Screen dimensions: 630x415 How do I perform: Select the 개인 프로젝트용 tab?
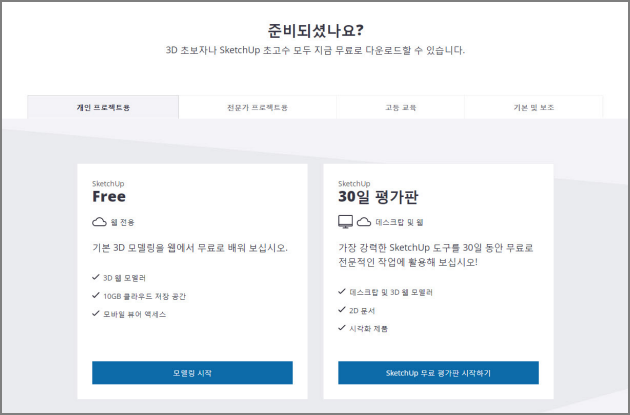tap(103, 107)
